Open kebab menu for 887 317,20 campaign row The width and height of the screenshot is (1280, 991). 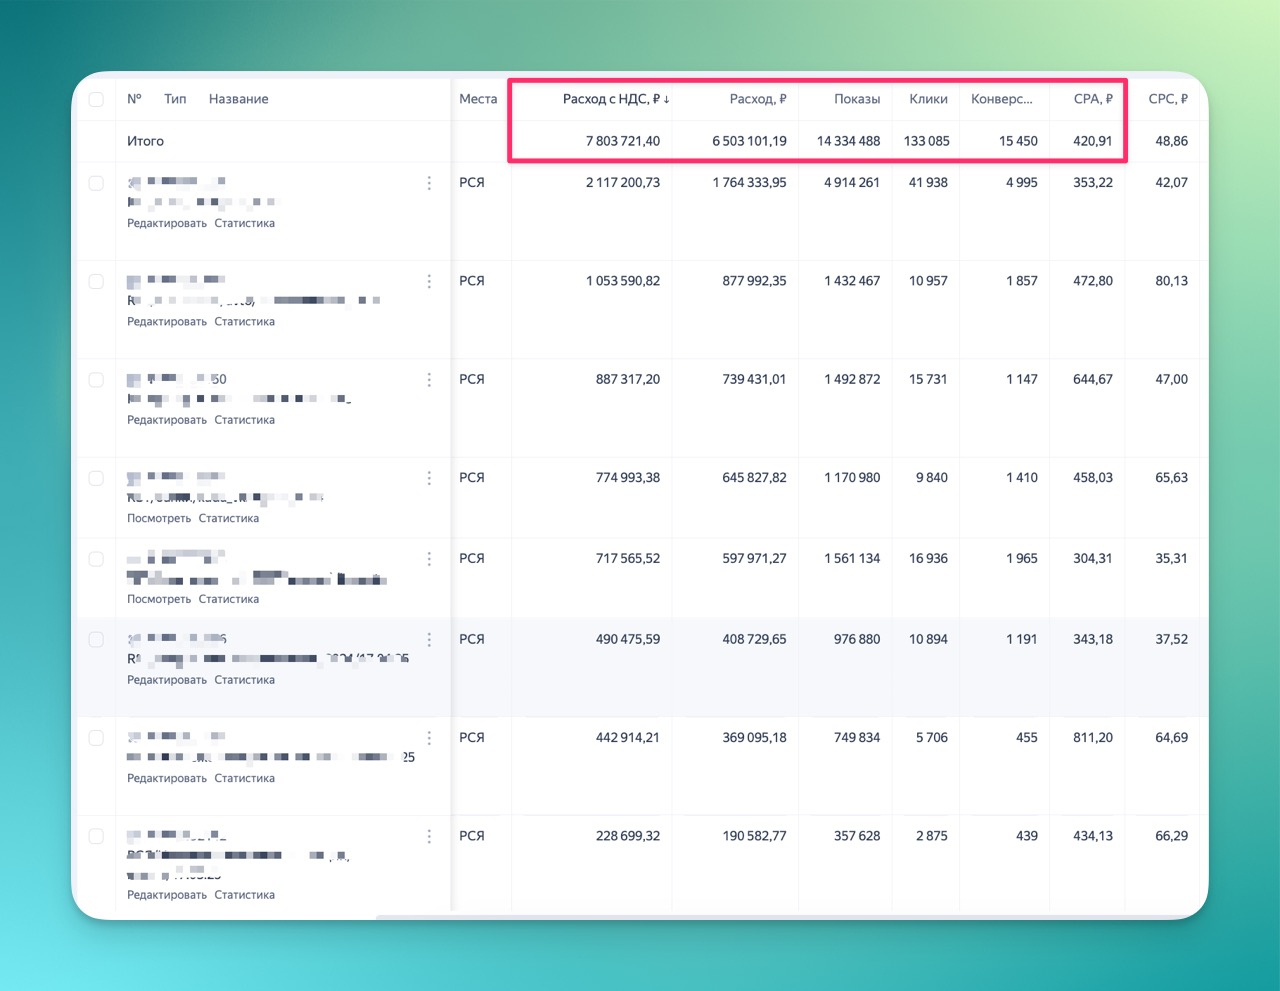(x=429, y=380)
